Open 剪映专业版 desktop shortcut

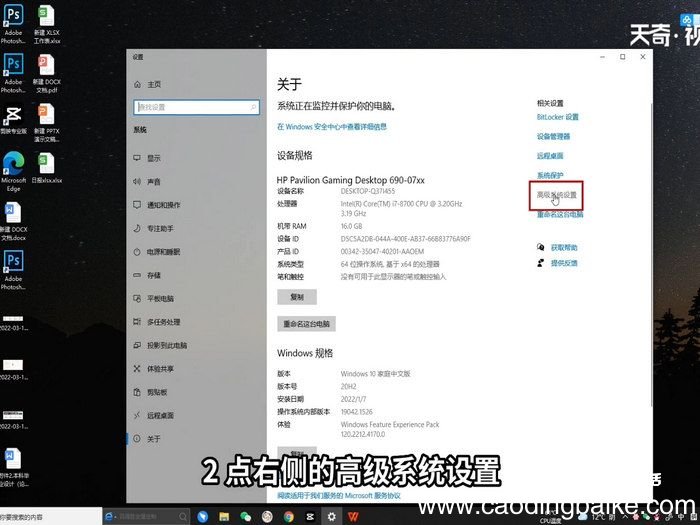[x=13, y=119]
